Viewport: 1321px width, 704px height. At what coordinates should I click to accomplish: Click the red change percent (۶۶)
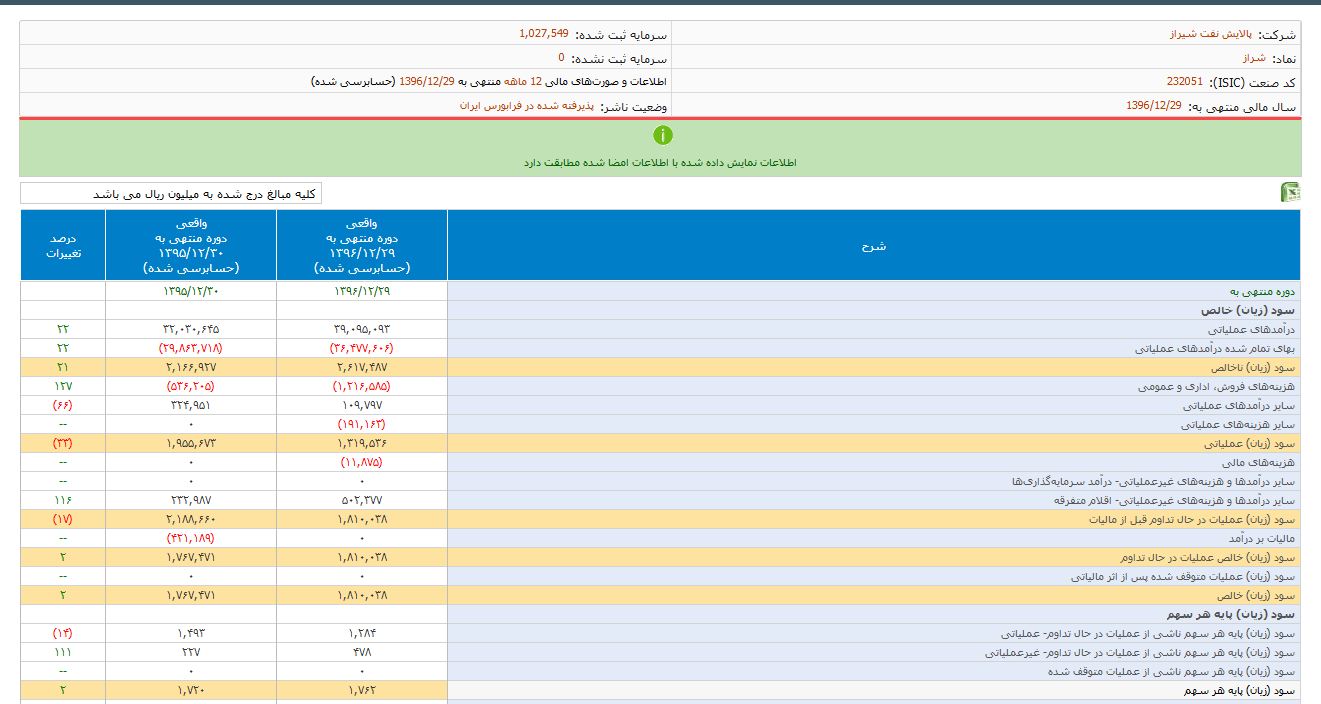click(62, 405)
